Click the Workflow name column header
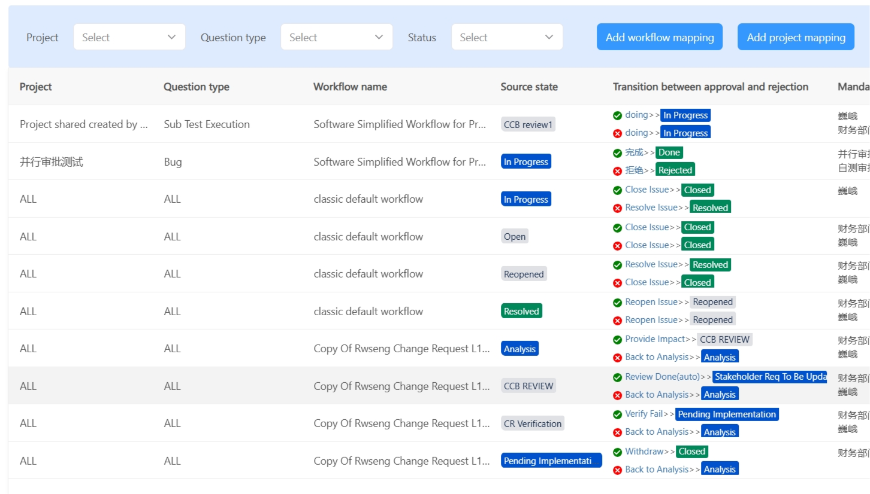Viewport: 870px width, 494px height. 350,87
